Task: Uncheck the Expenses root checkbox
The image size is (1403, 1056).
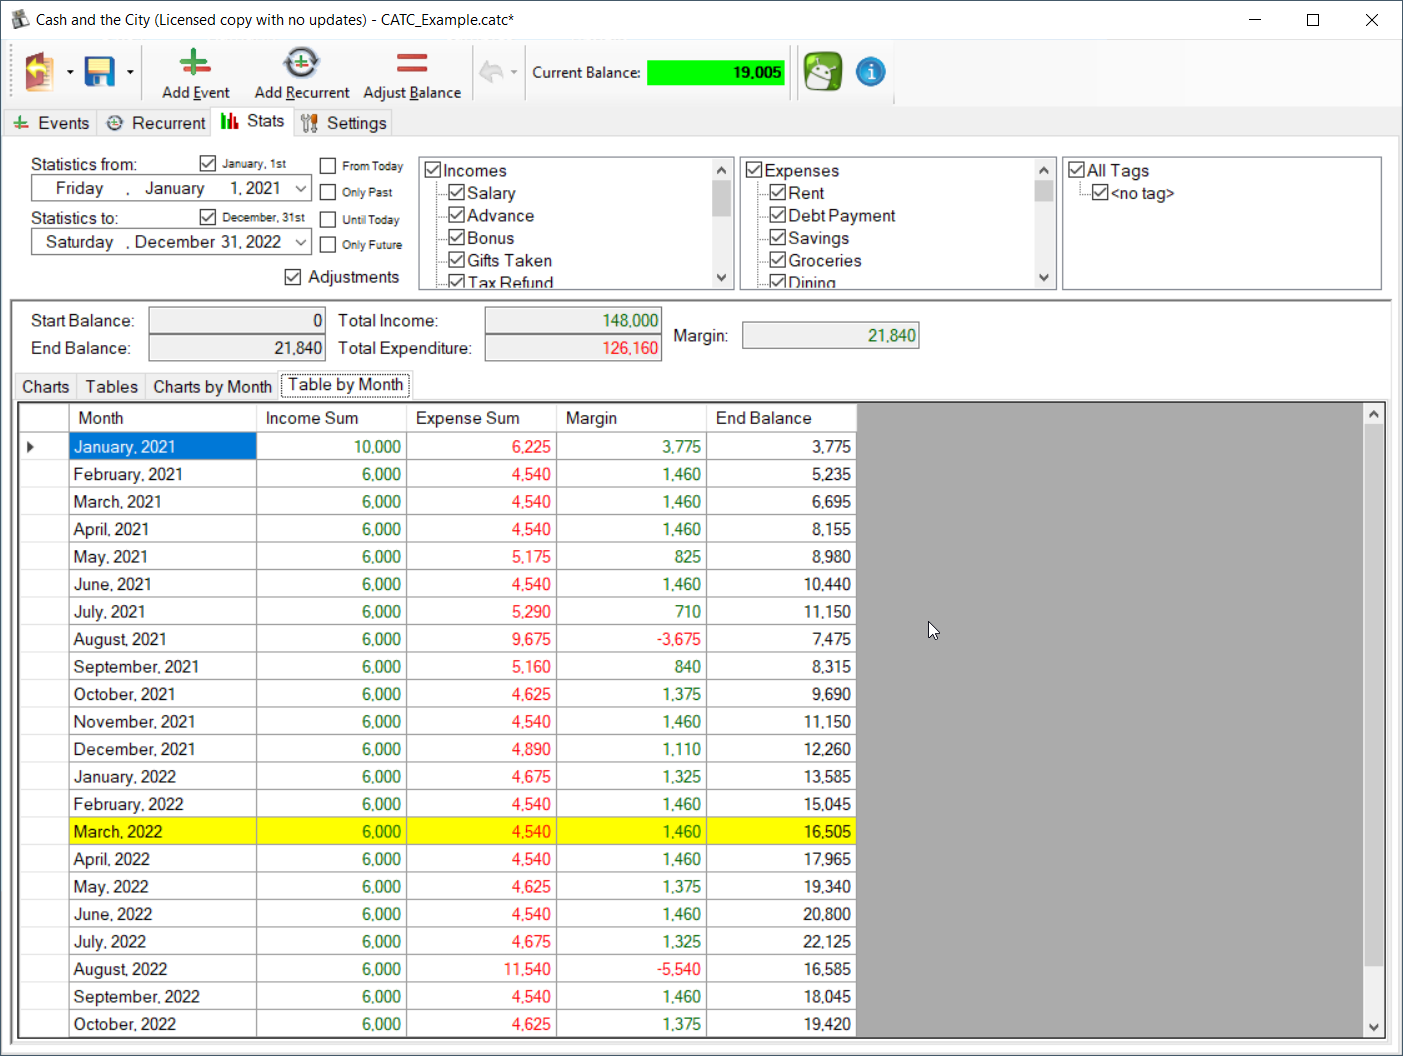Action: (x=755, y=170)
